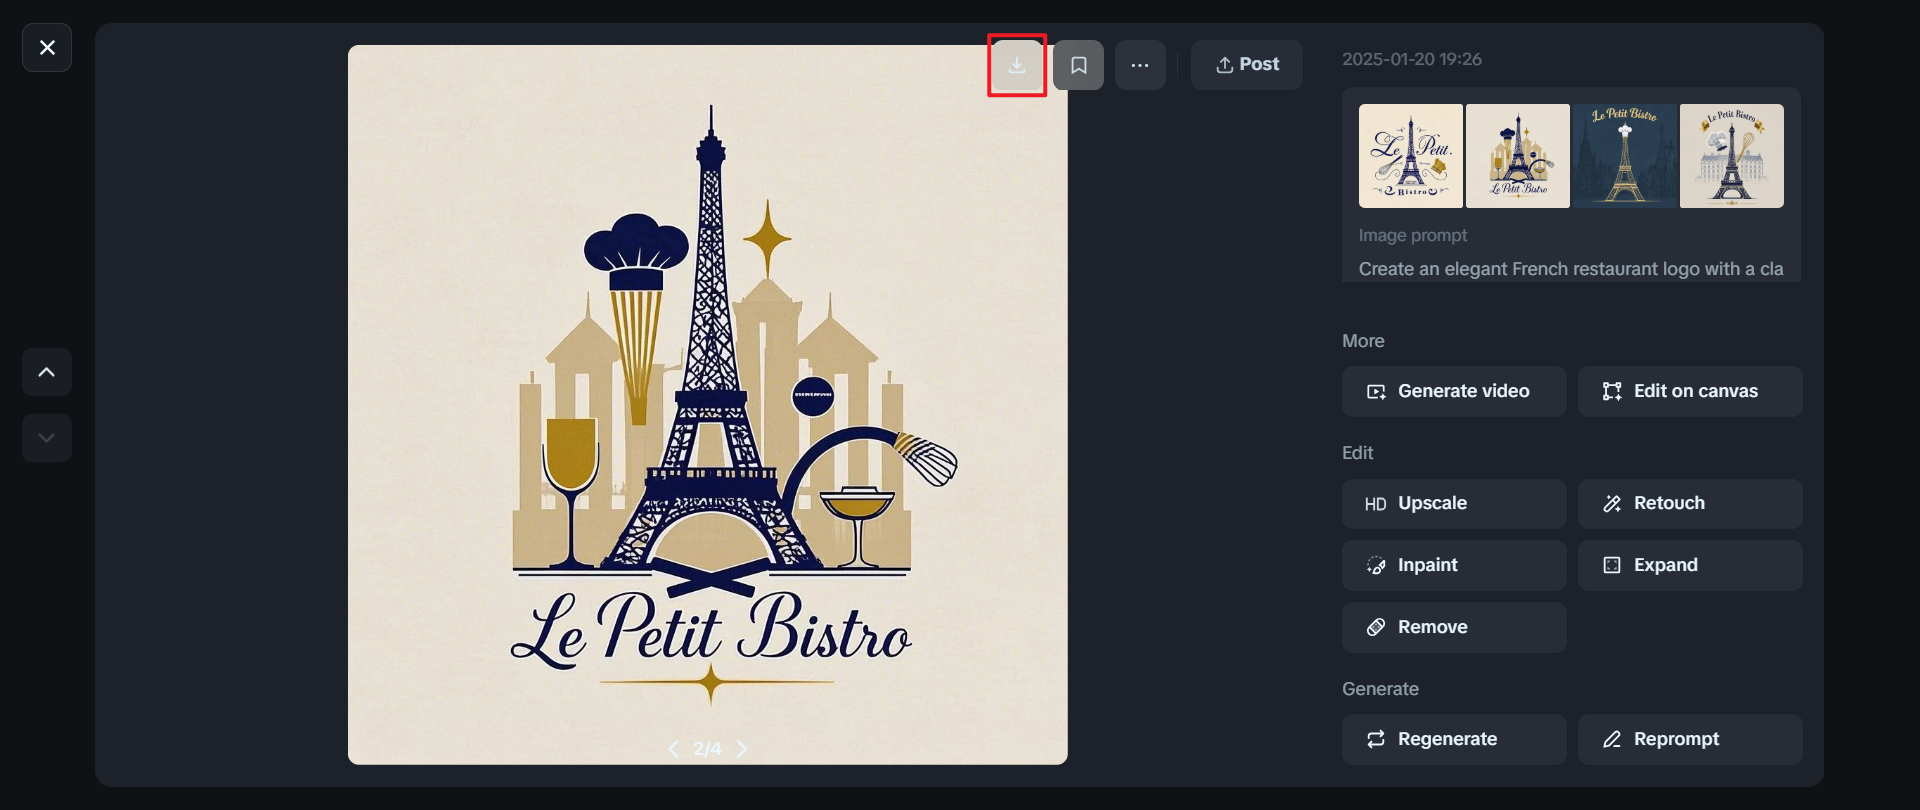Viewport: 1920px width, 810px height.
Task: Select the dark blue background thumbnail
Action: click(1625, 156)
